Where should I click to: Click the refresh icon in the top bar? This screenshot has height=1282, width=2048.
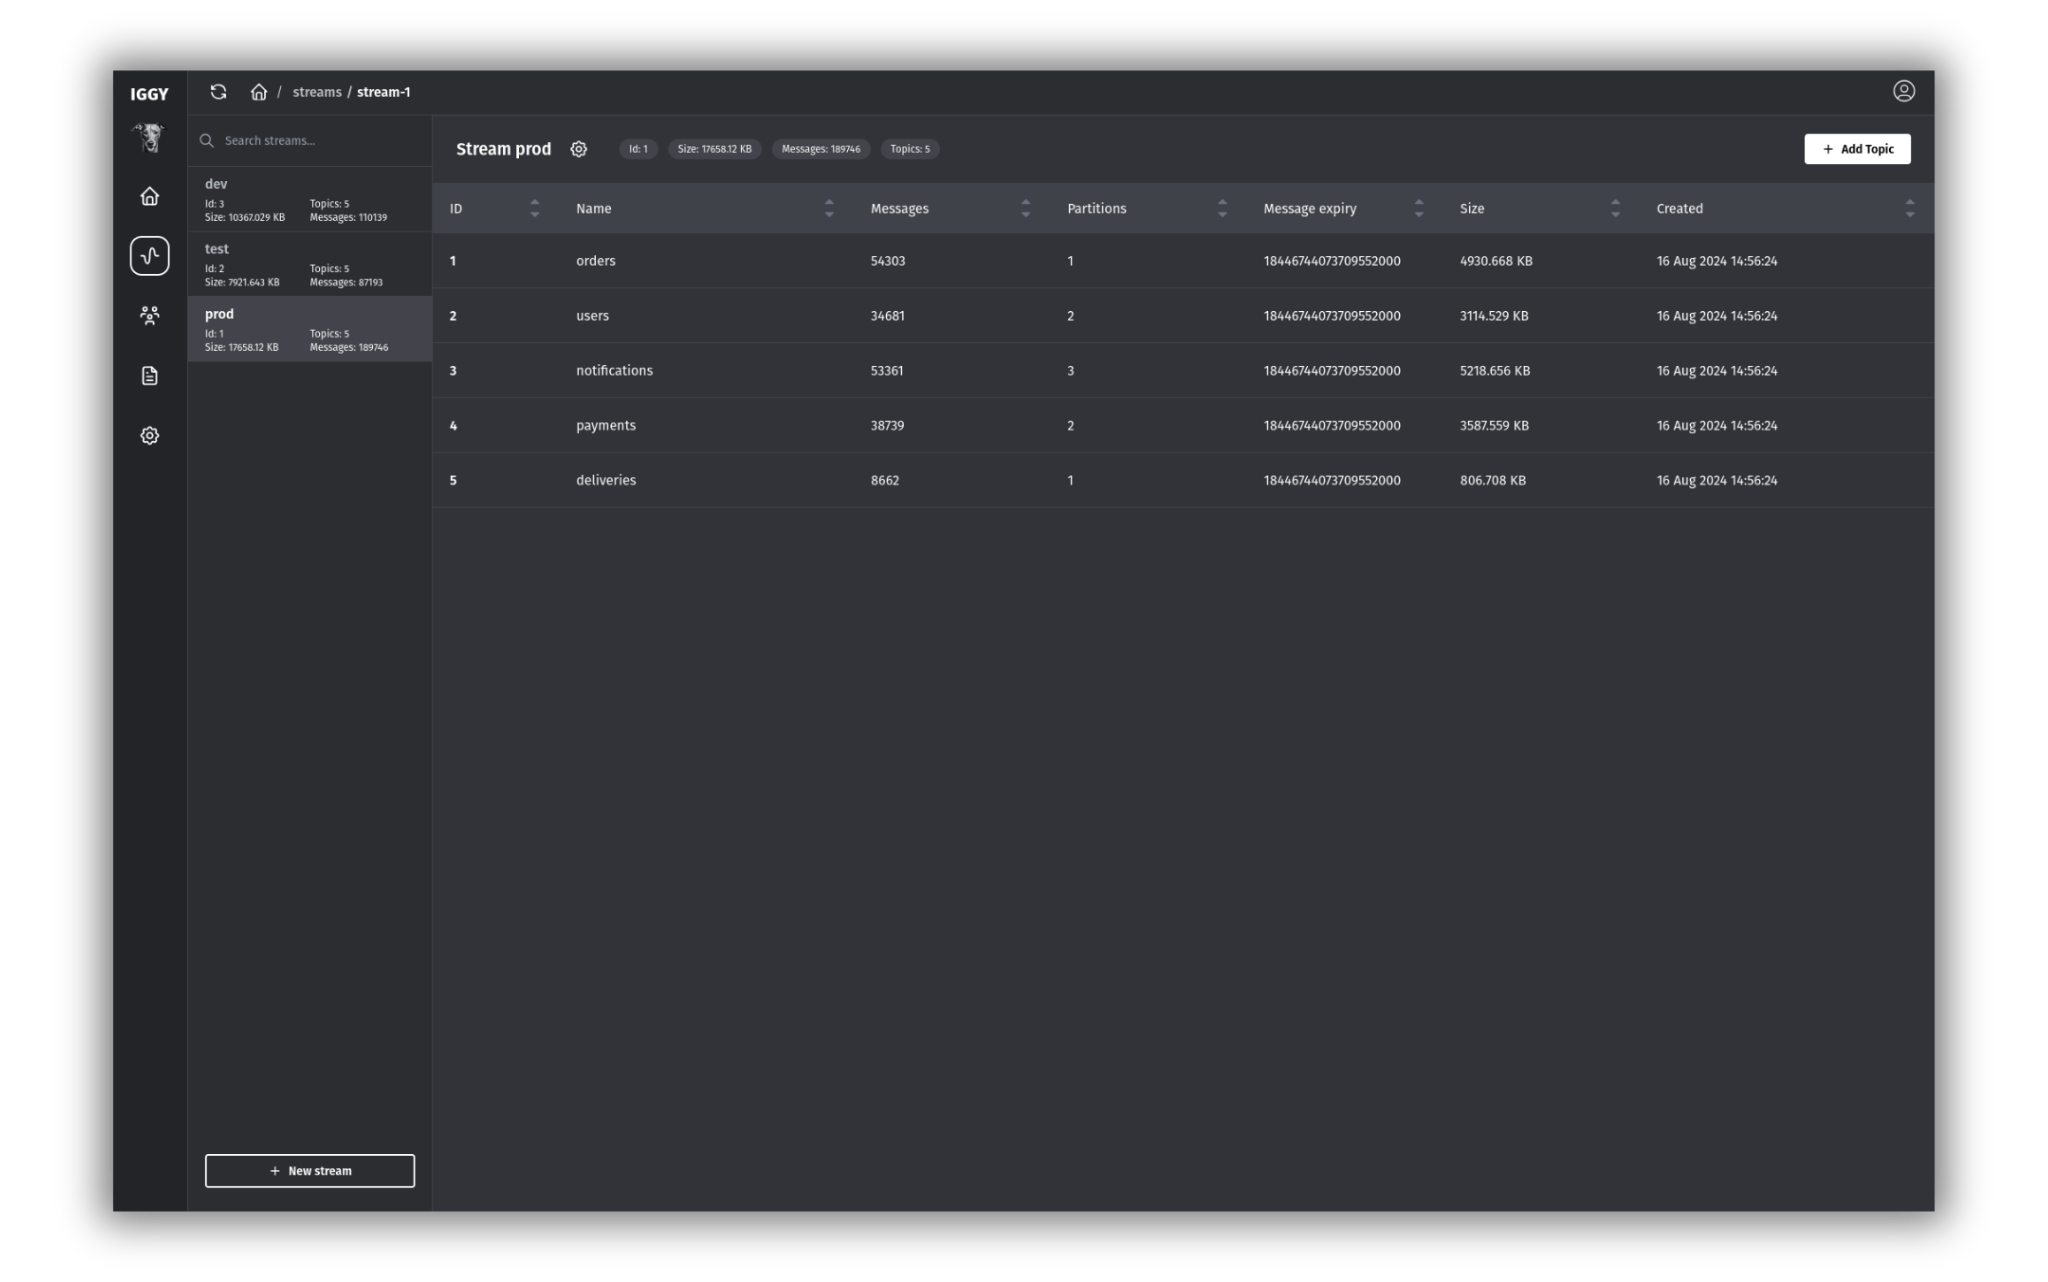pos(218,92)
